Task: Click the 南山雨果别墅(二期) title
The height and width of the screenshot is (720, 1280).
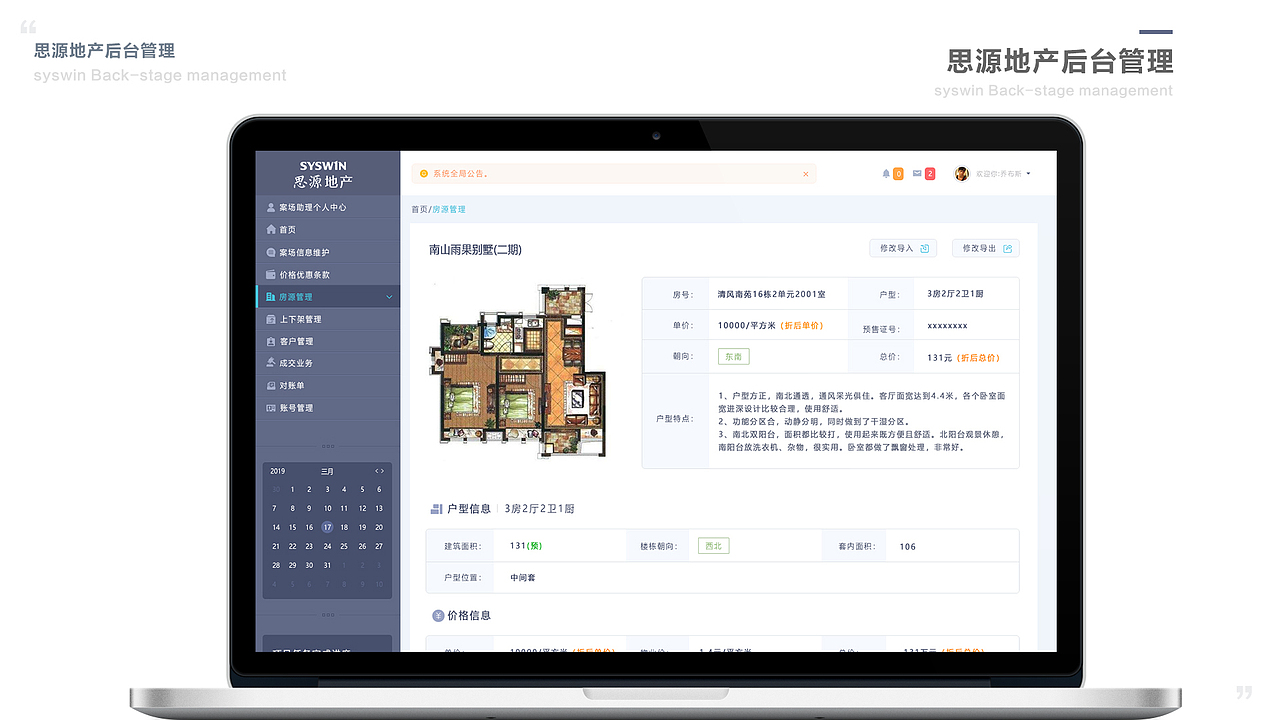Action: [475, 250]
